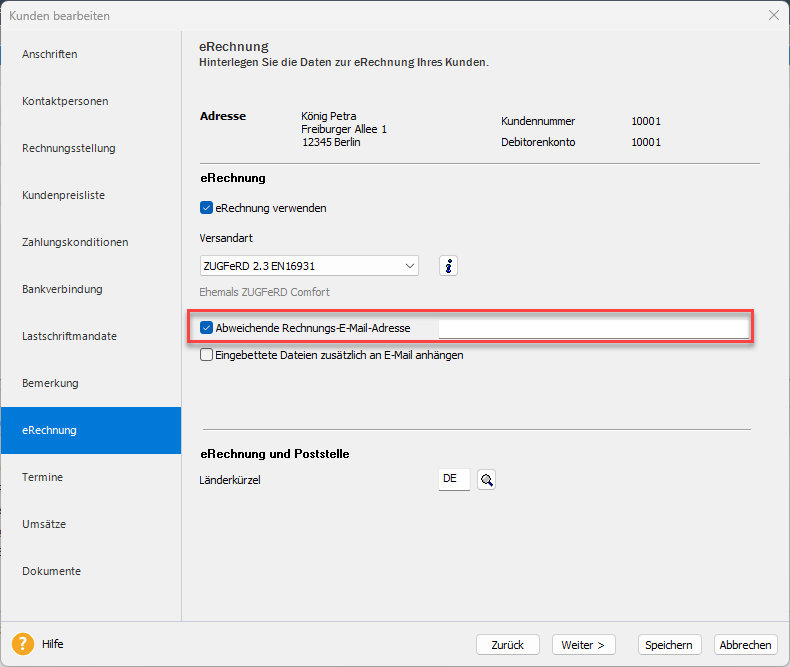Open Länderkürzel search magnifier icon
This screenshot has height=667, width=790.
(x=486, y=480)
